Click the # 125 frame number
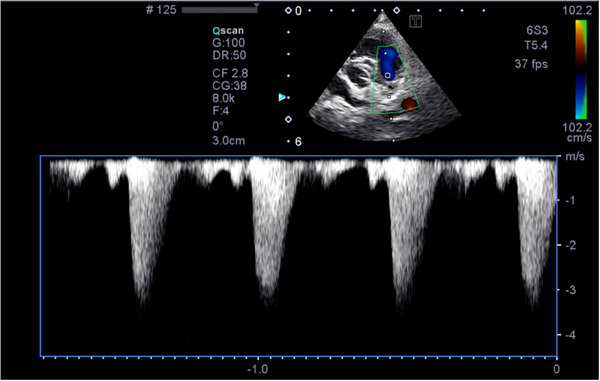The image size is (600, 381). coord(161,10)
